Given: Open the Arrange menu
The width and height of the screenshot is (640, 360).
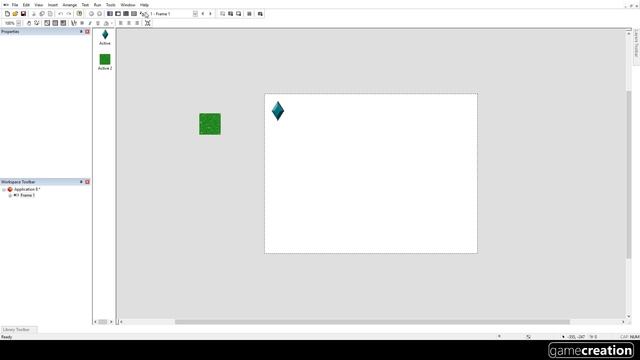Looking at the screenshot, I should [70, 5].
